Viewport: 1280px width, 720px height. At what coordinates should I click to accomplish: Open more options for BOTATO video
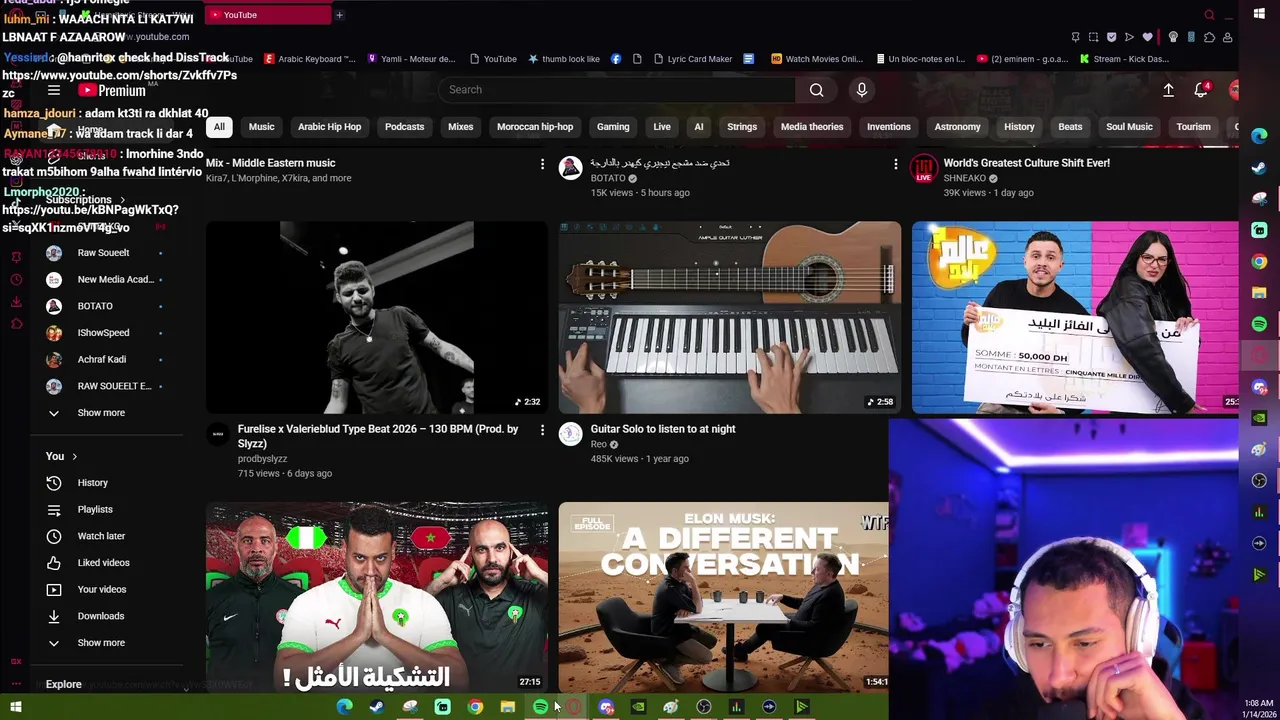(895, 164)
